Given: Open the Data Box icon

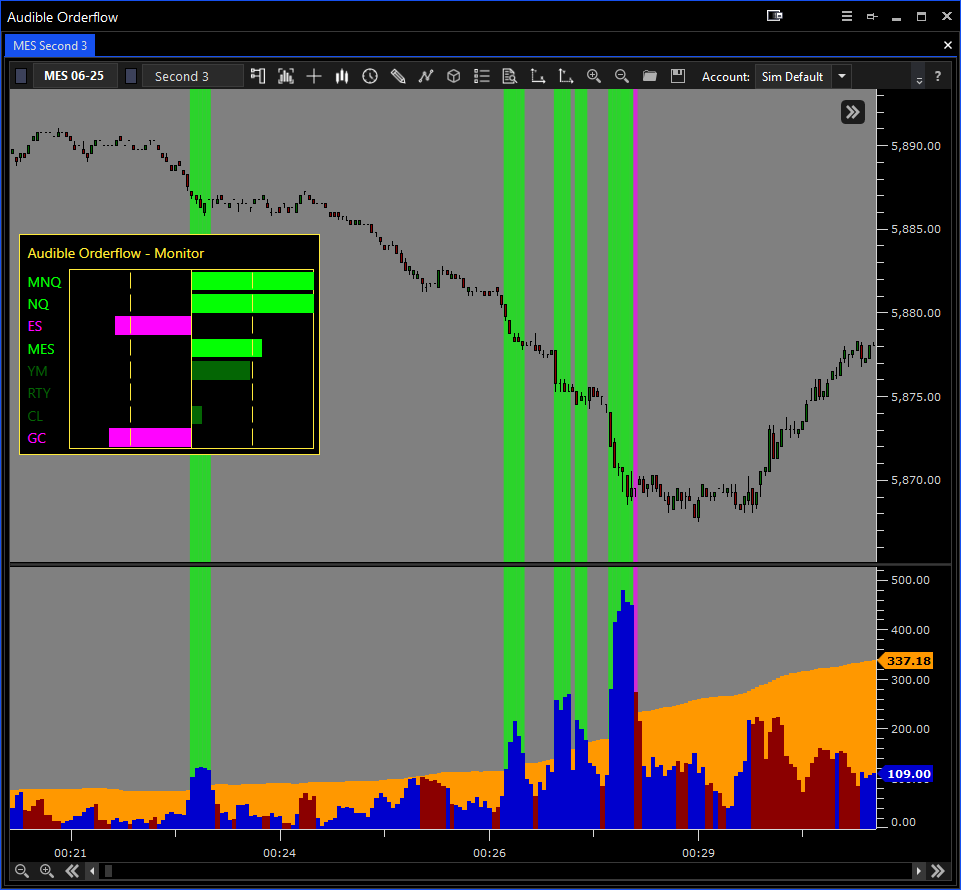Looking at the screenshot, I should click(x=286, y=76).
